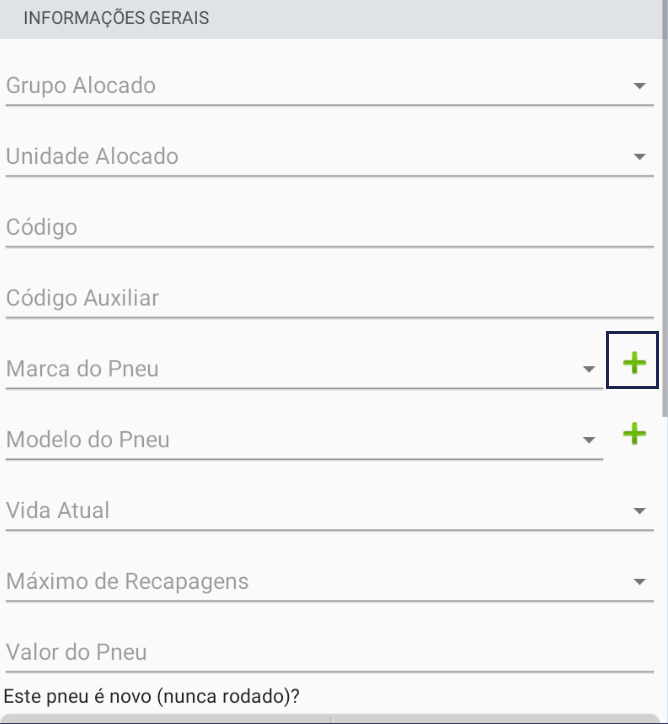Viewport: 668px width, 724px height.
Task: Expand the Unidade Alocado dropdown arrow
Action: [x=639, y=157]
